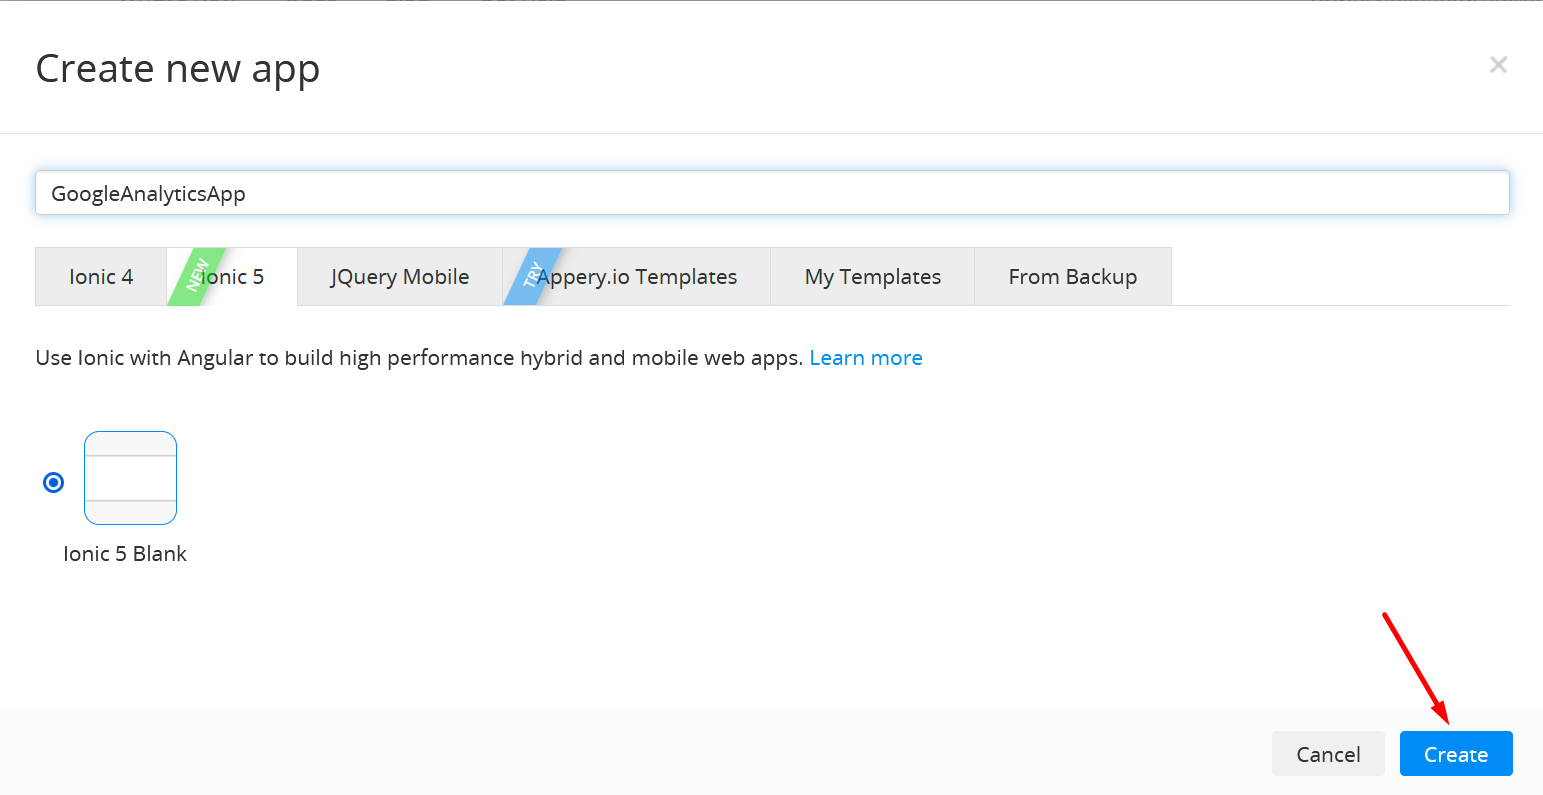1543x795 pixels.
Task: Switch to the Ionic 4 tab
Action: (101, 277)
